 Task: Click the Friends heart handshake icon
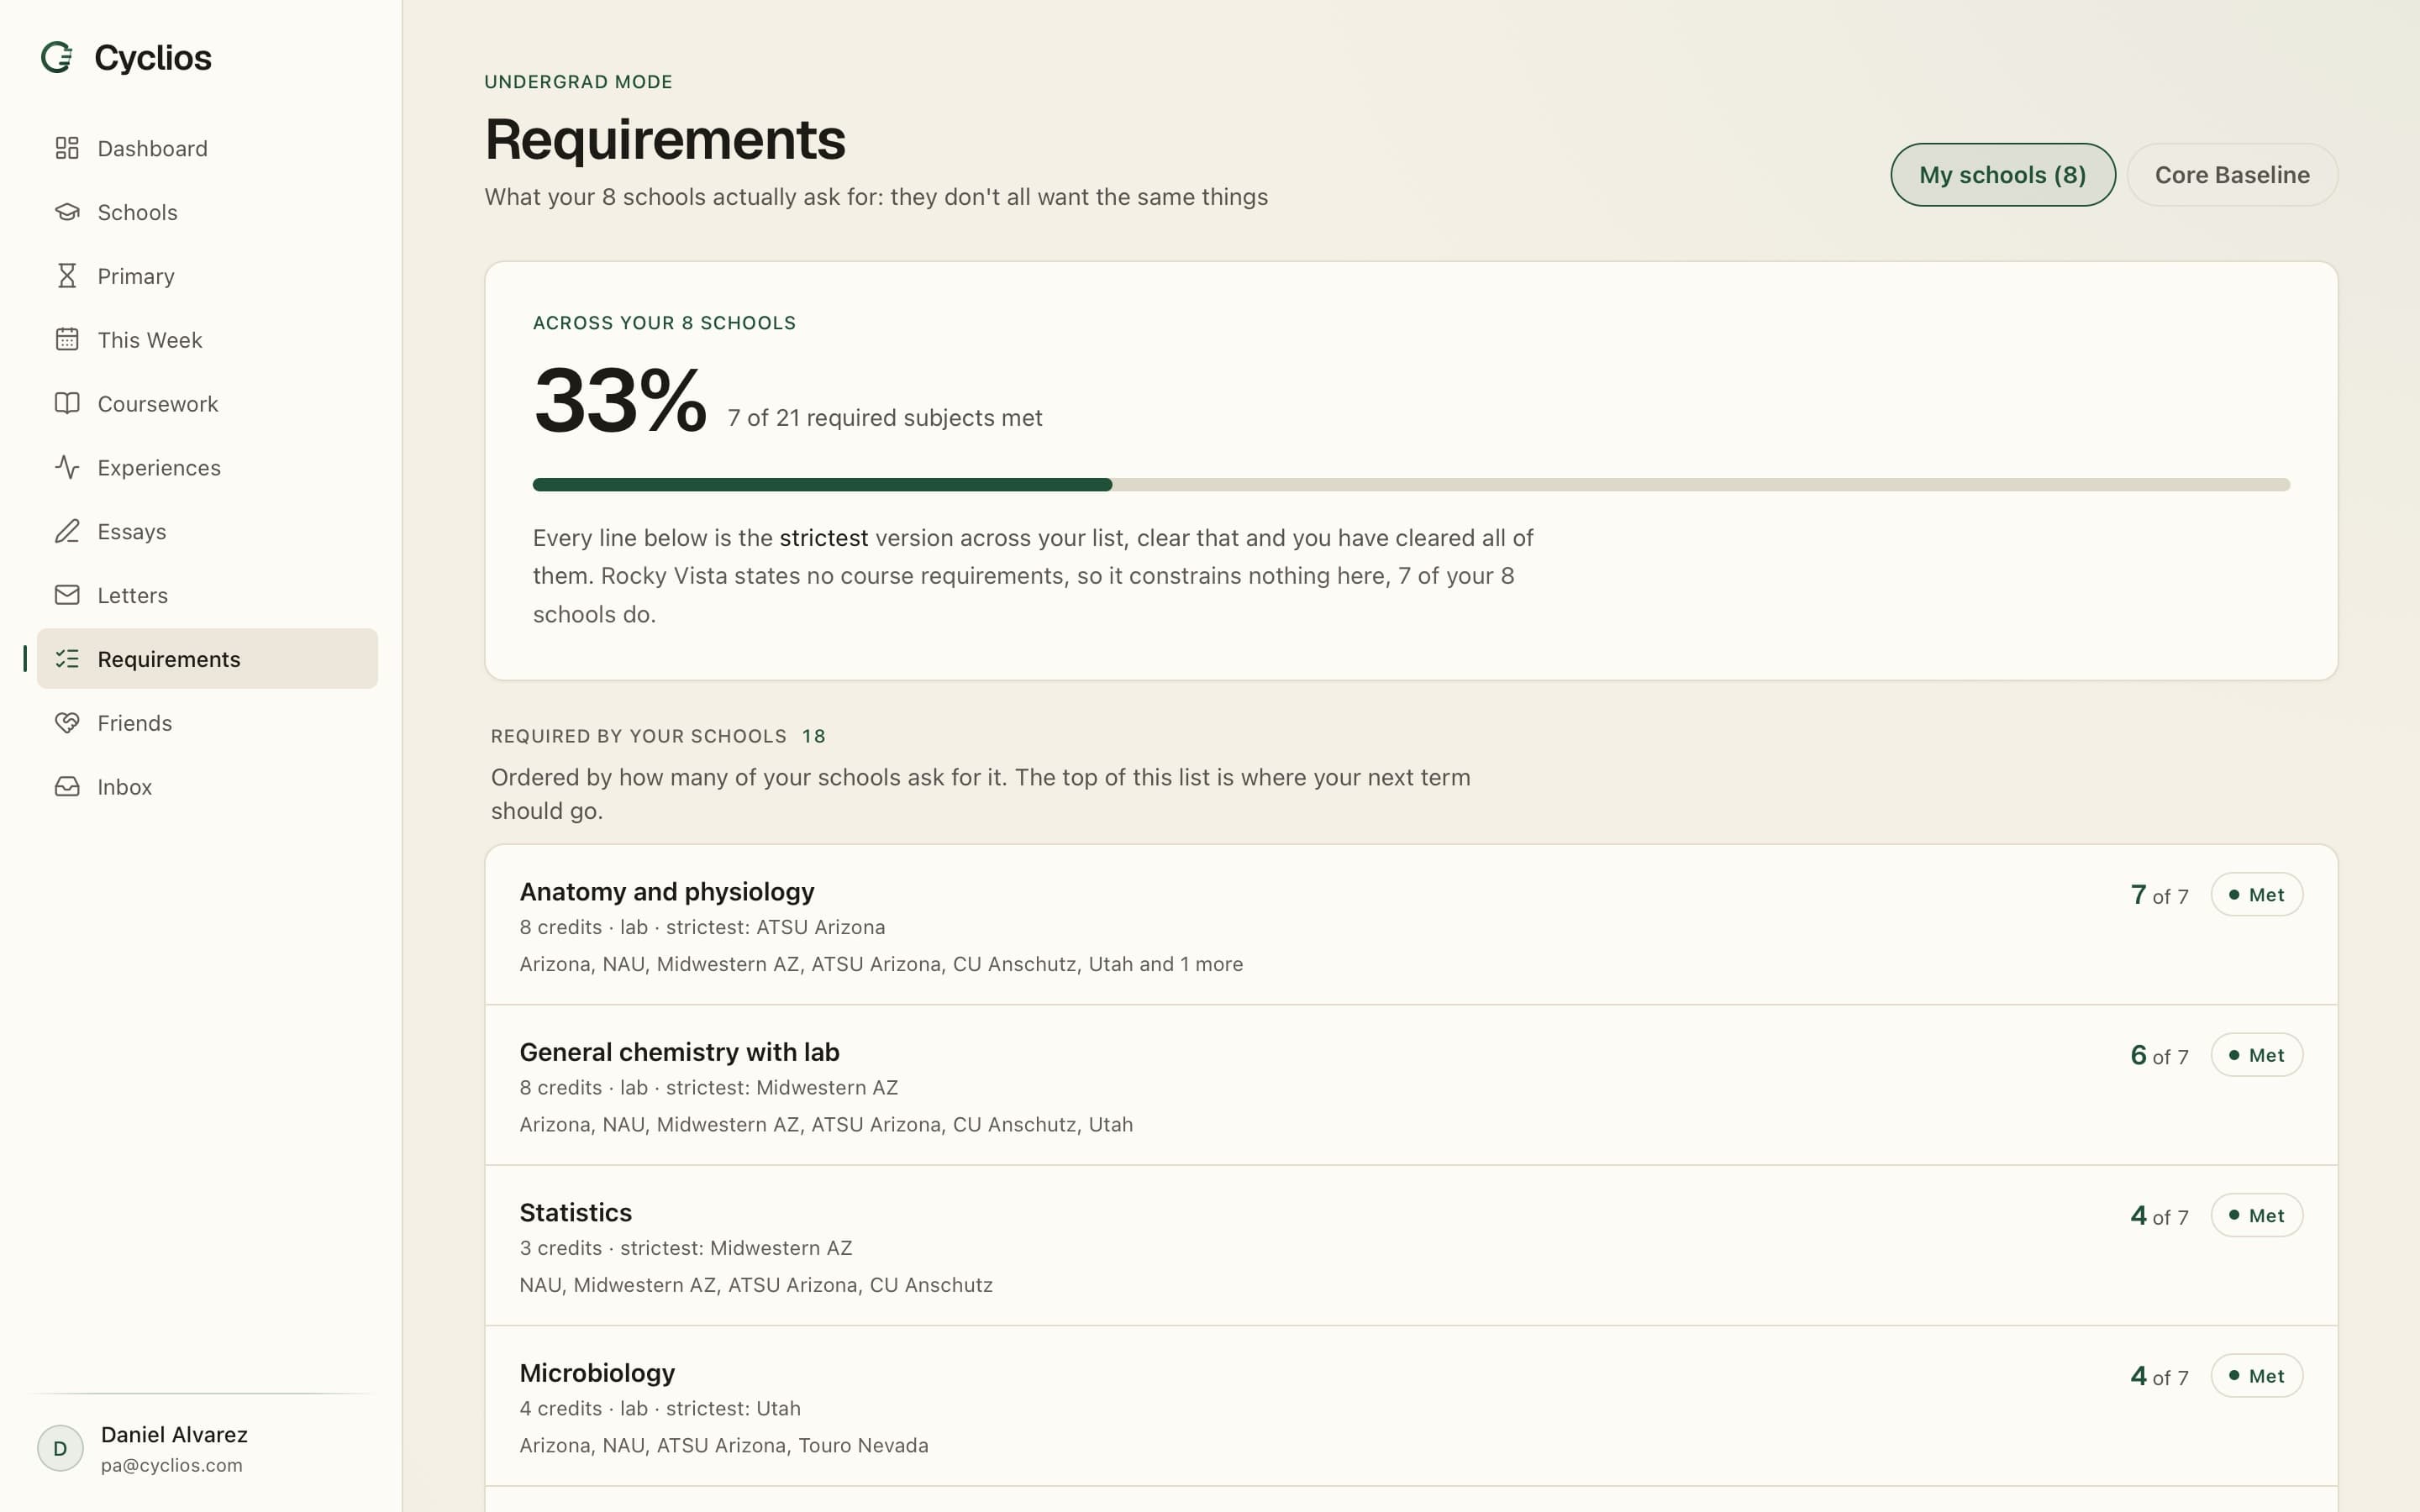click(x=67, y=723)
